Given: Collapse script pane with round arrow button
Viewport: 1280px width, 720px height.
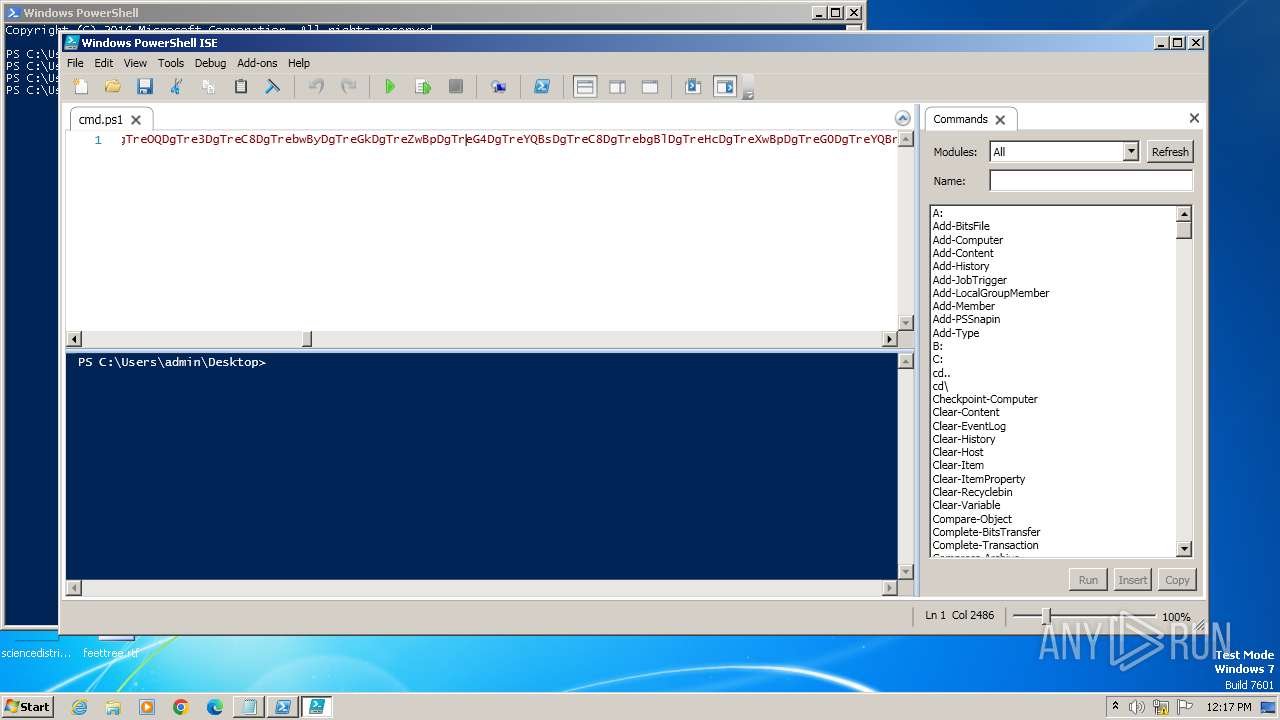Looking at the screenshot, I should [x=902, y=118].
